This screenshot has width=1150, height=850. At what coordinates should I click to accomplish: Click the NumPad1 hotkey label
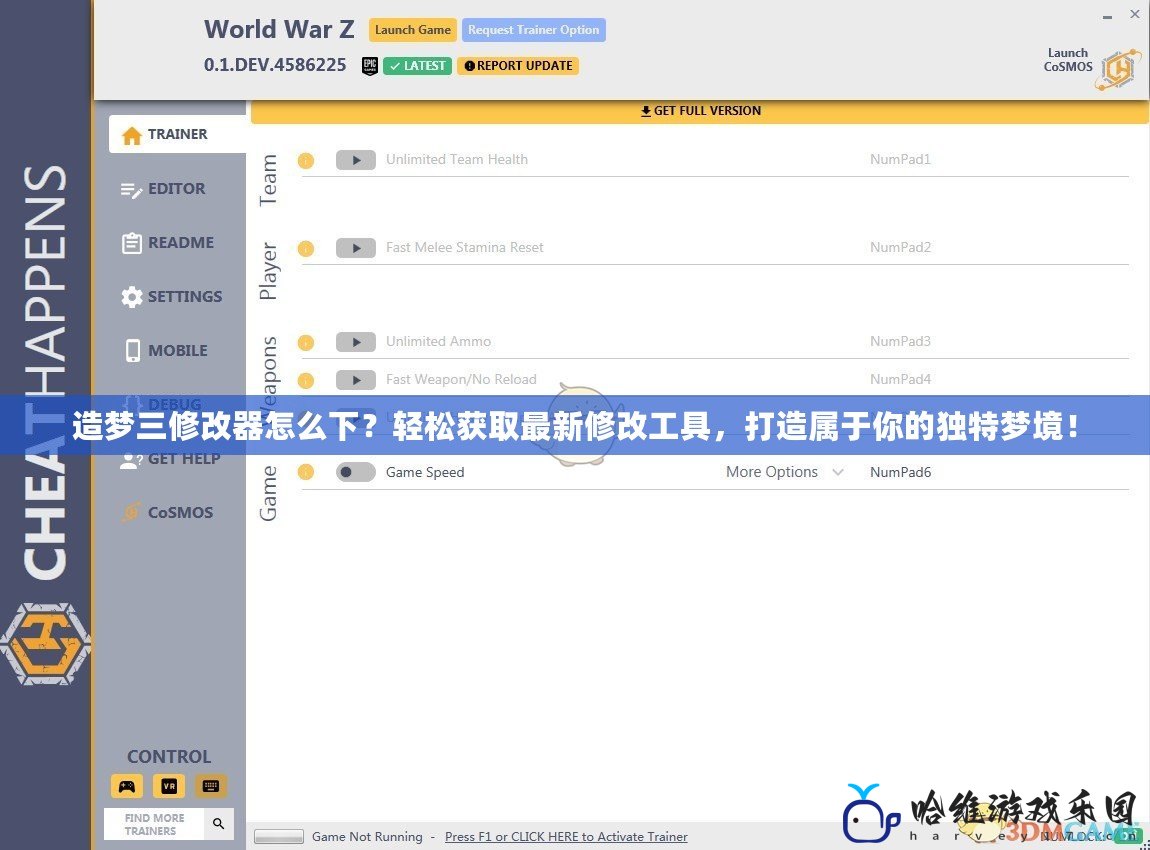[x=900, y=160]
